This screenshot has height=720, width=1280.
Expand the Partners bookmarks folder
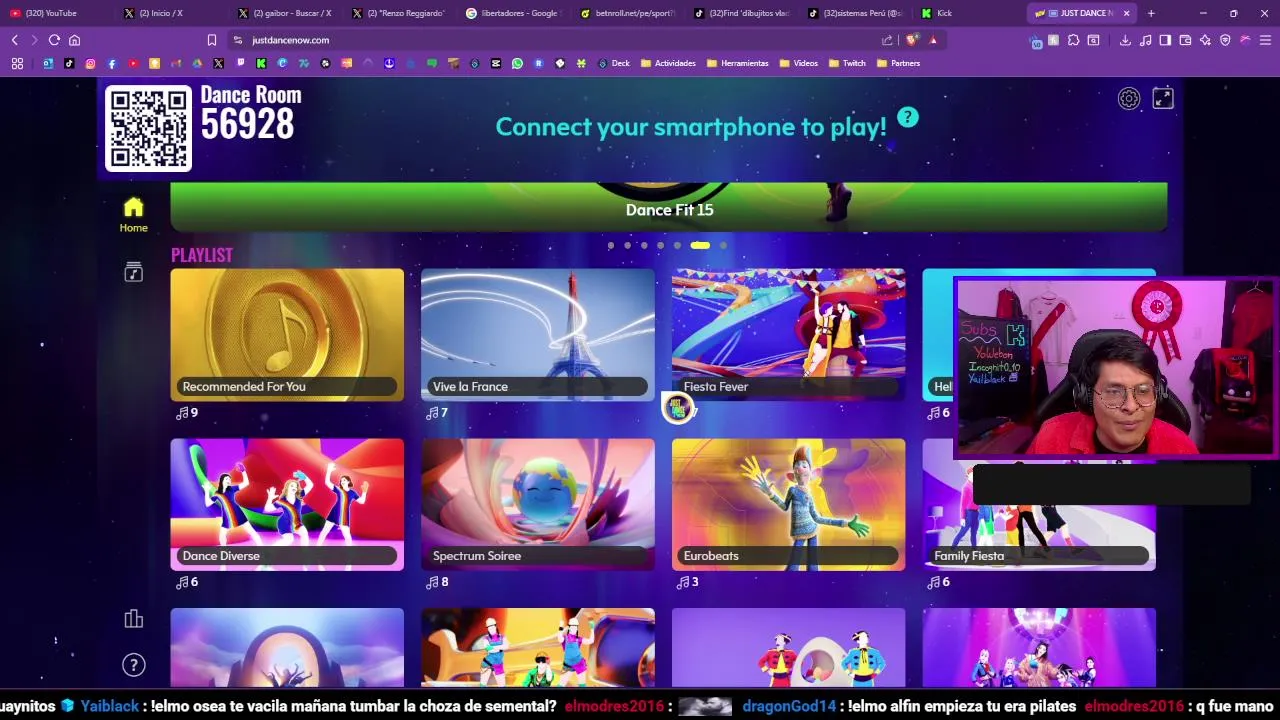pyautogui.click(x=898, y=63)
